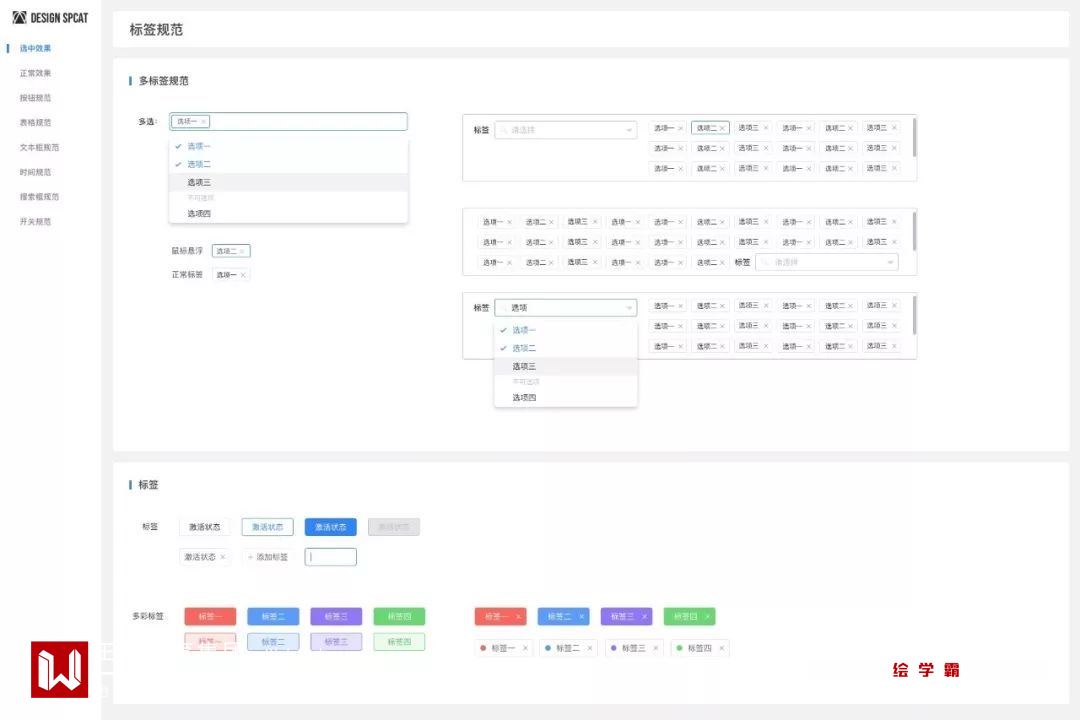Screen dimensions: 1080x720
Task: Open 时间规范 sidebar item
Action: coord(35,172)
